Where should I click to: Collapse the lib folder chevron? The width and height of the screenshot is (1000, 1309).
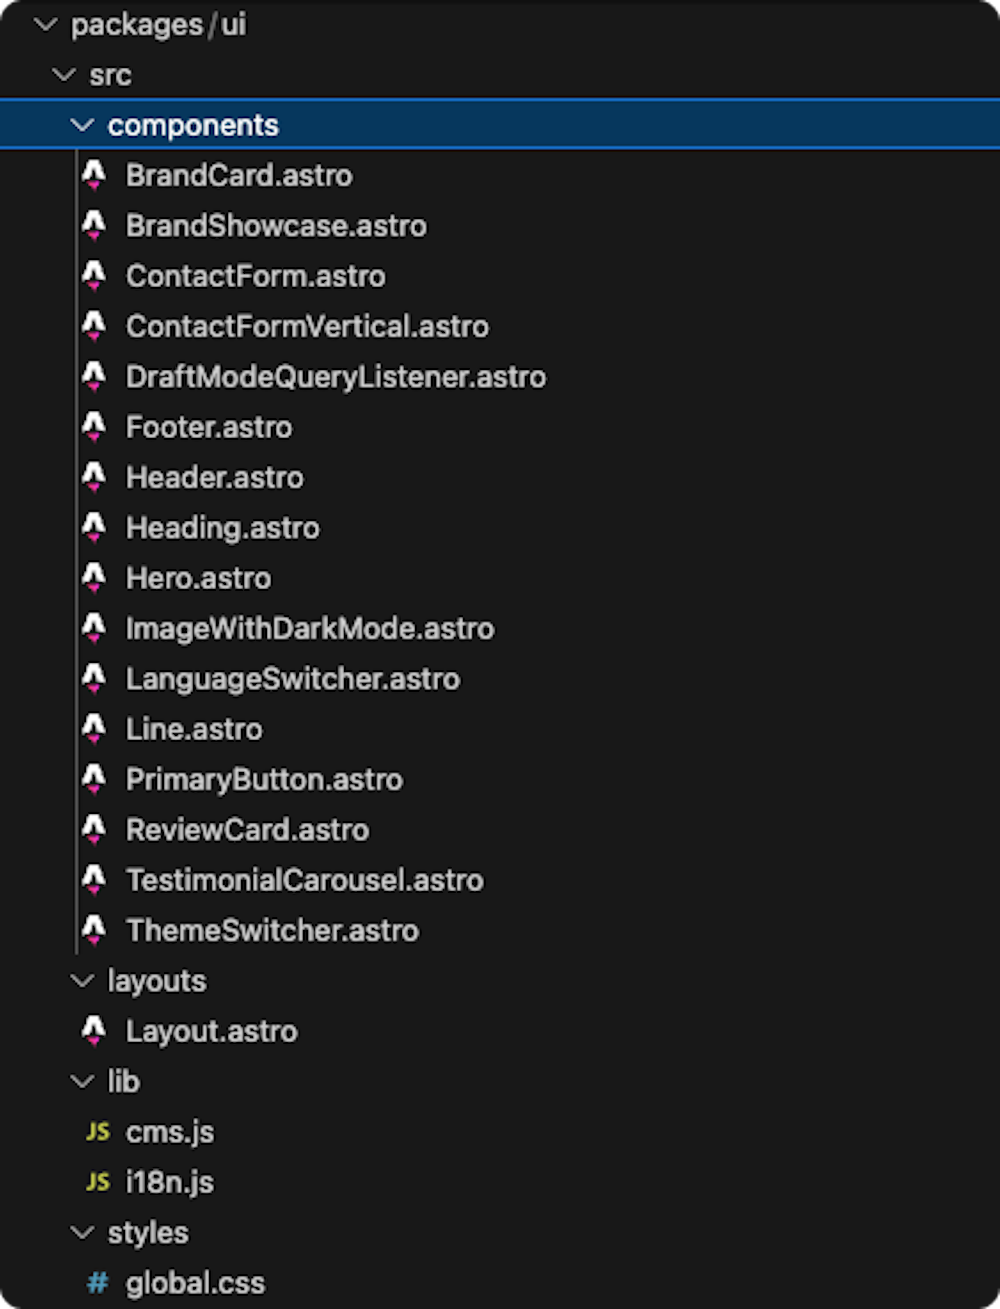point(83,1081)
